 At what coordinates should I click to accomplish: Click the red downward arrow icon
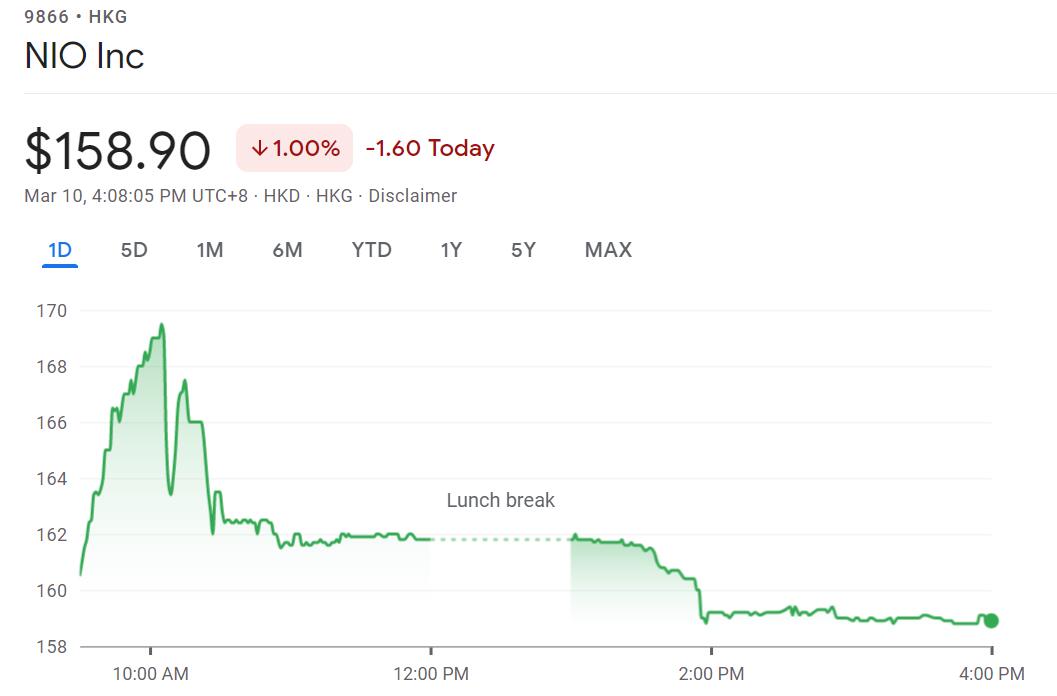[262, 147]
